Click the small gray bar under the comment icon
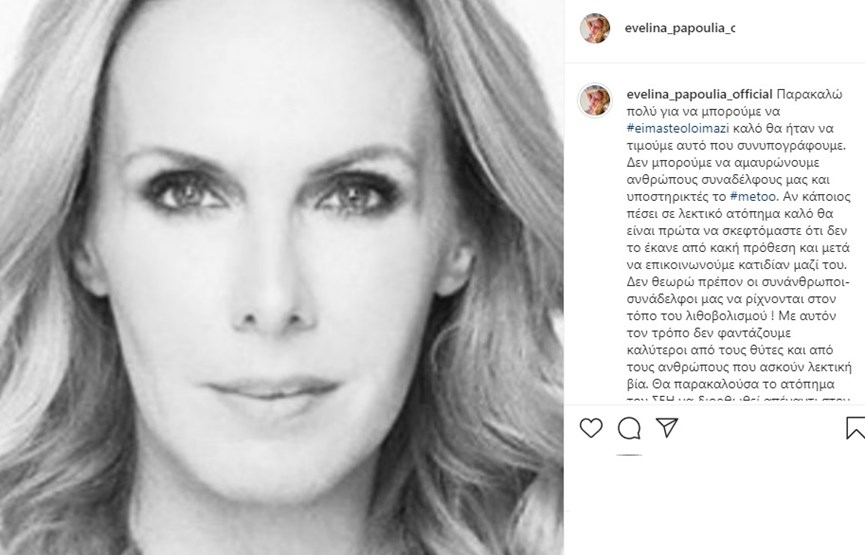This screenshot has height=555, width=865. pyautogui.click(x=629, y=455)
